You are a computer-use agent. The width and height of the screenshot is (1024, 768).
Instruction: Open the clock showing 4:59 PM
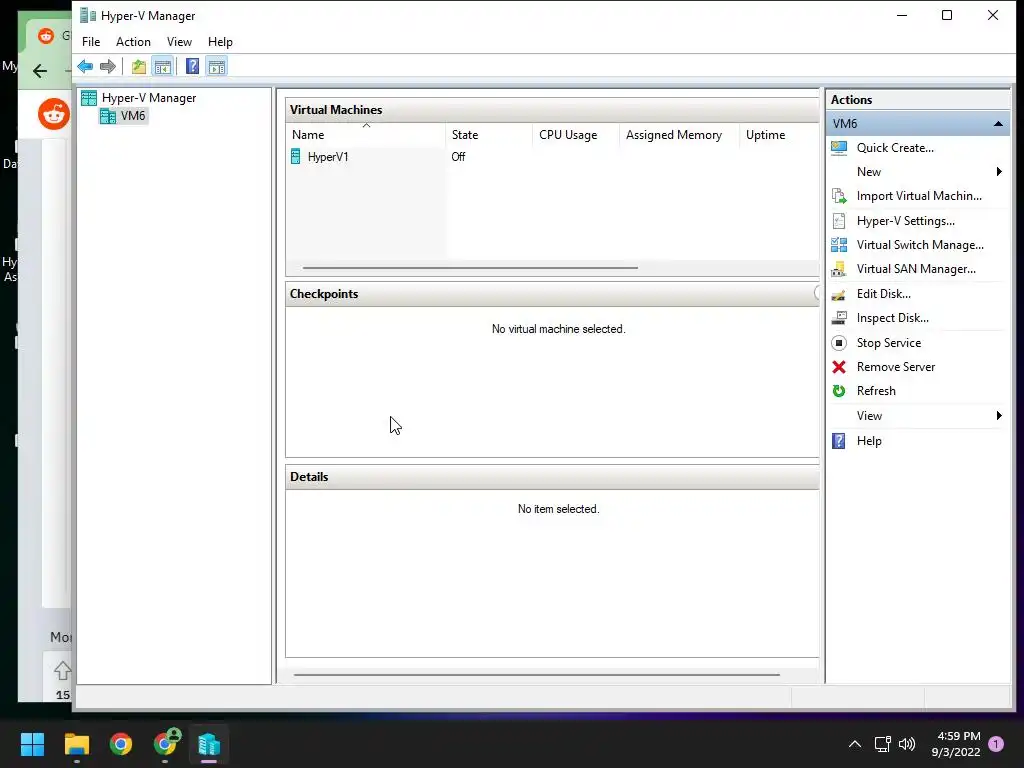point(956,744)
